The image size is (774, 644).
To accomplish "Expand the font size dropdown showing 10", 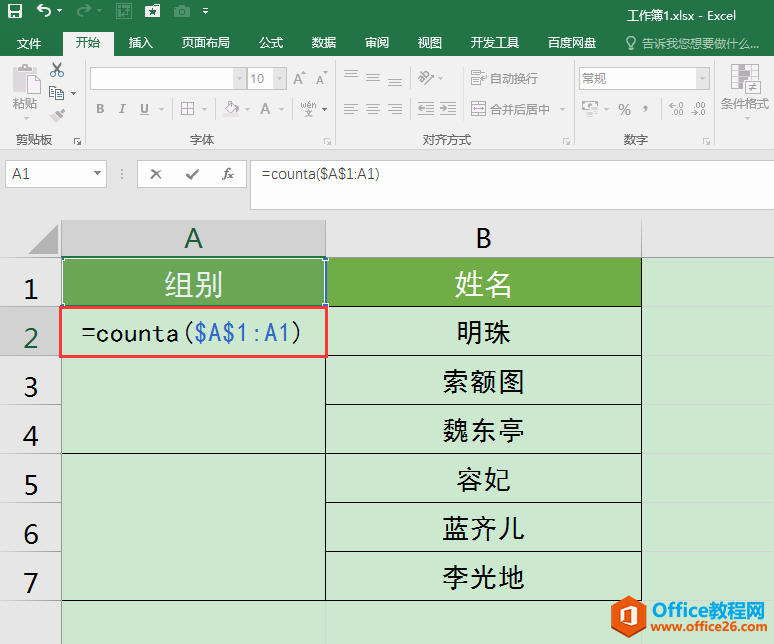I will [279, 78].
